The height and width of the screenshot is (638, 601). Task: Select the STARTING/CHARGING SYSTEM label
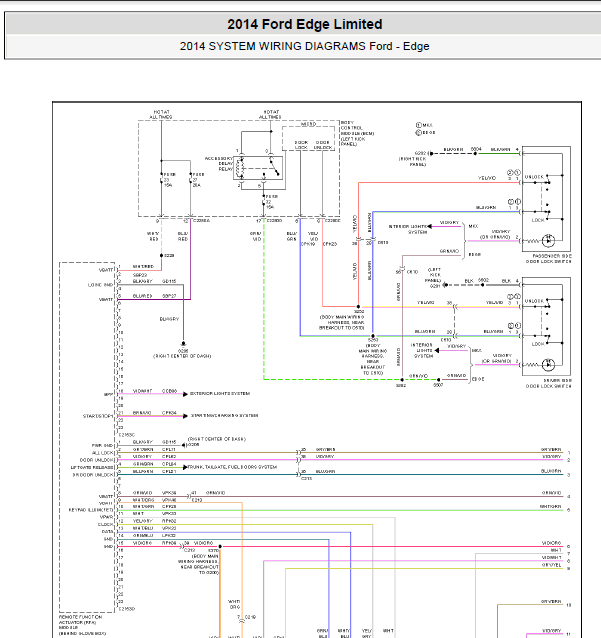[224, 415]
